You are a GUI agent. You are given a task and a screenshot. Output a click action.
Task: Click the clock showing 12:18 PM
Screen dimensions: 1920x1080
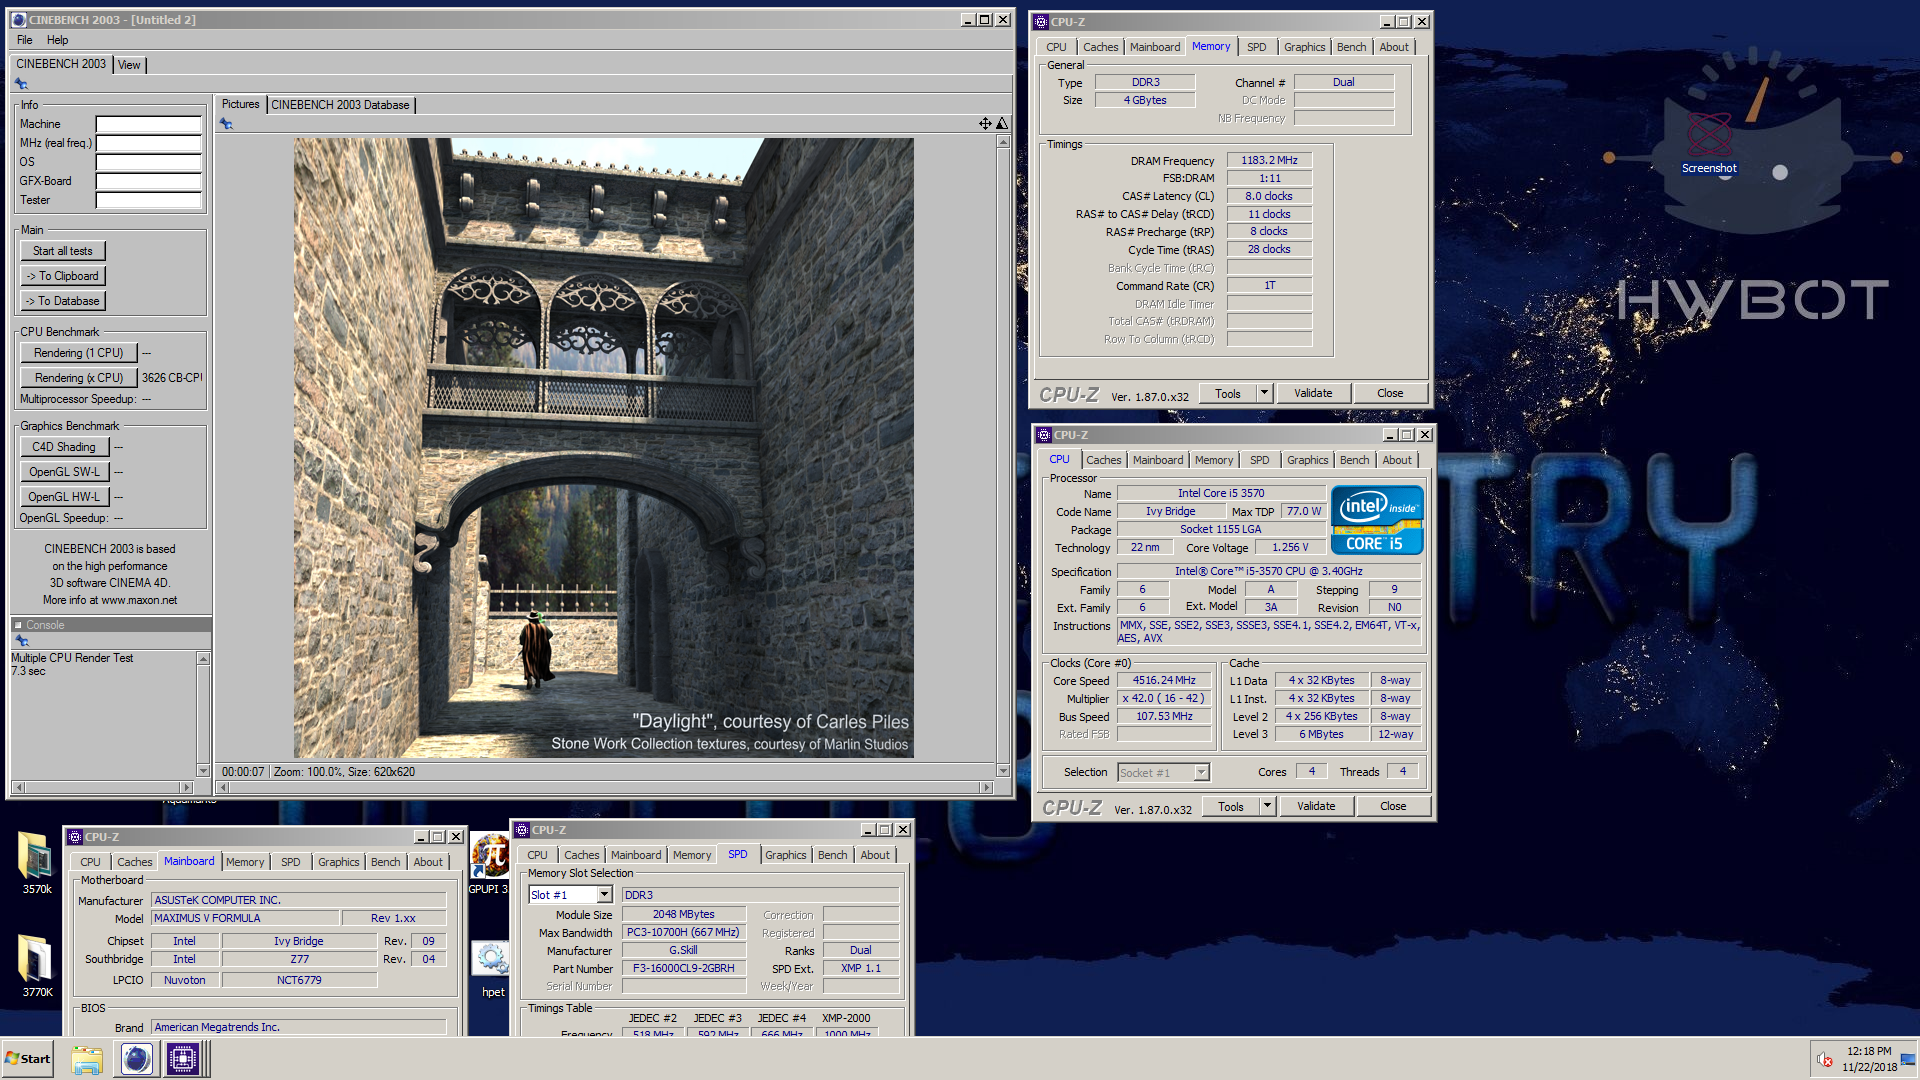1869,1051
